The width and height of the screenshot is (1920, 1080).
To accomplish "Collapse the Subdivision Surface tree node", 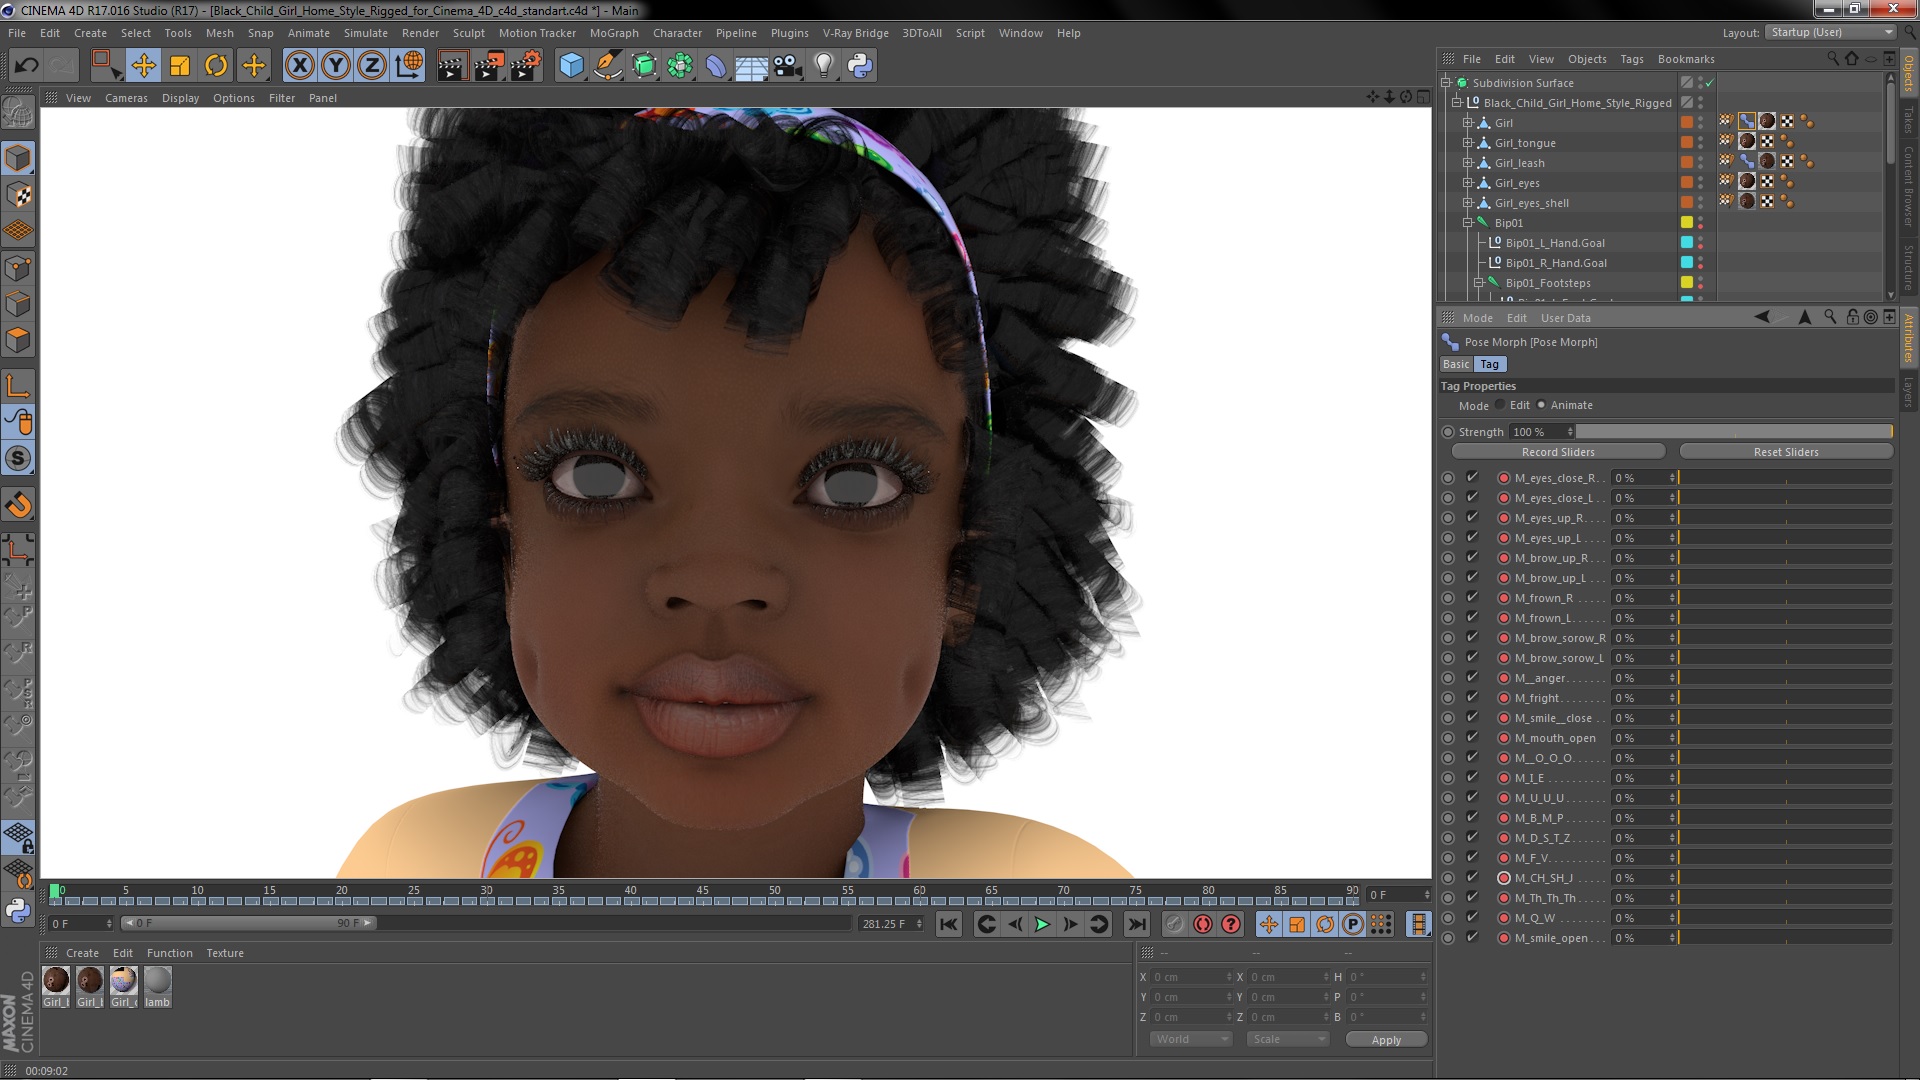I will 1446,83.
